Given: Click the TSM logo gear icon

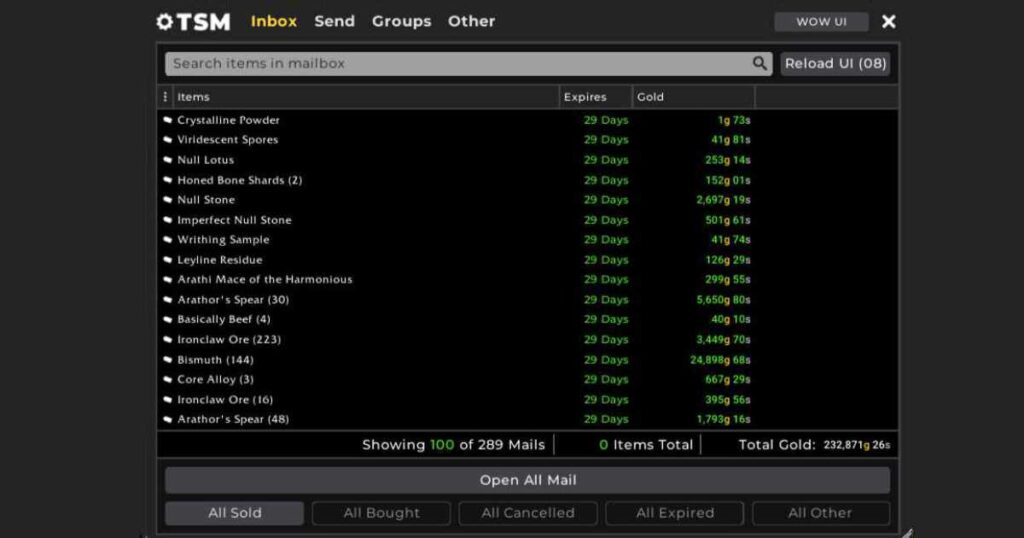Looking at the screenshot, I should [165, 22].
